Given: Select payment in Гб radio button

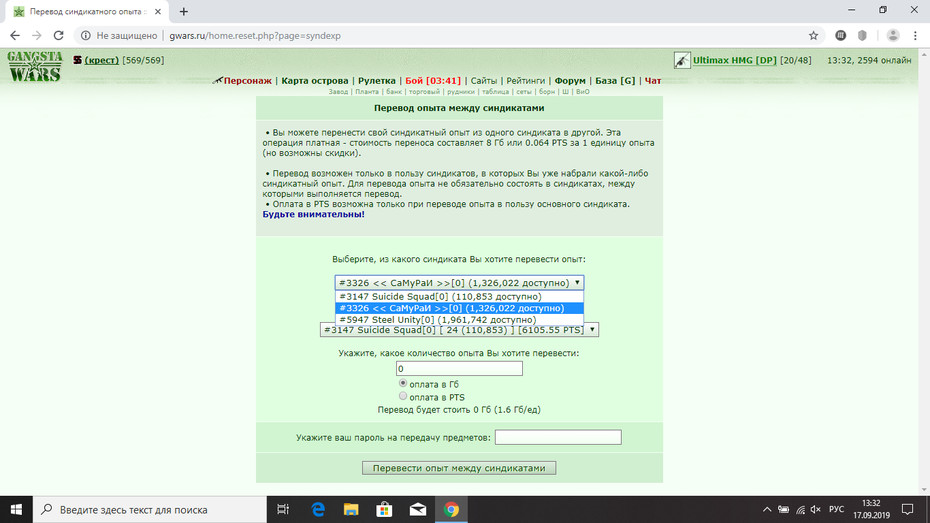Looking at the screenshot, I should click(x=403, y=384).
